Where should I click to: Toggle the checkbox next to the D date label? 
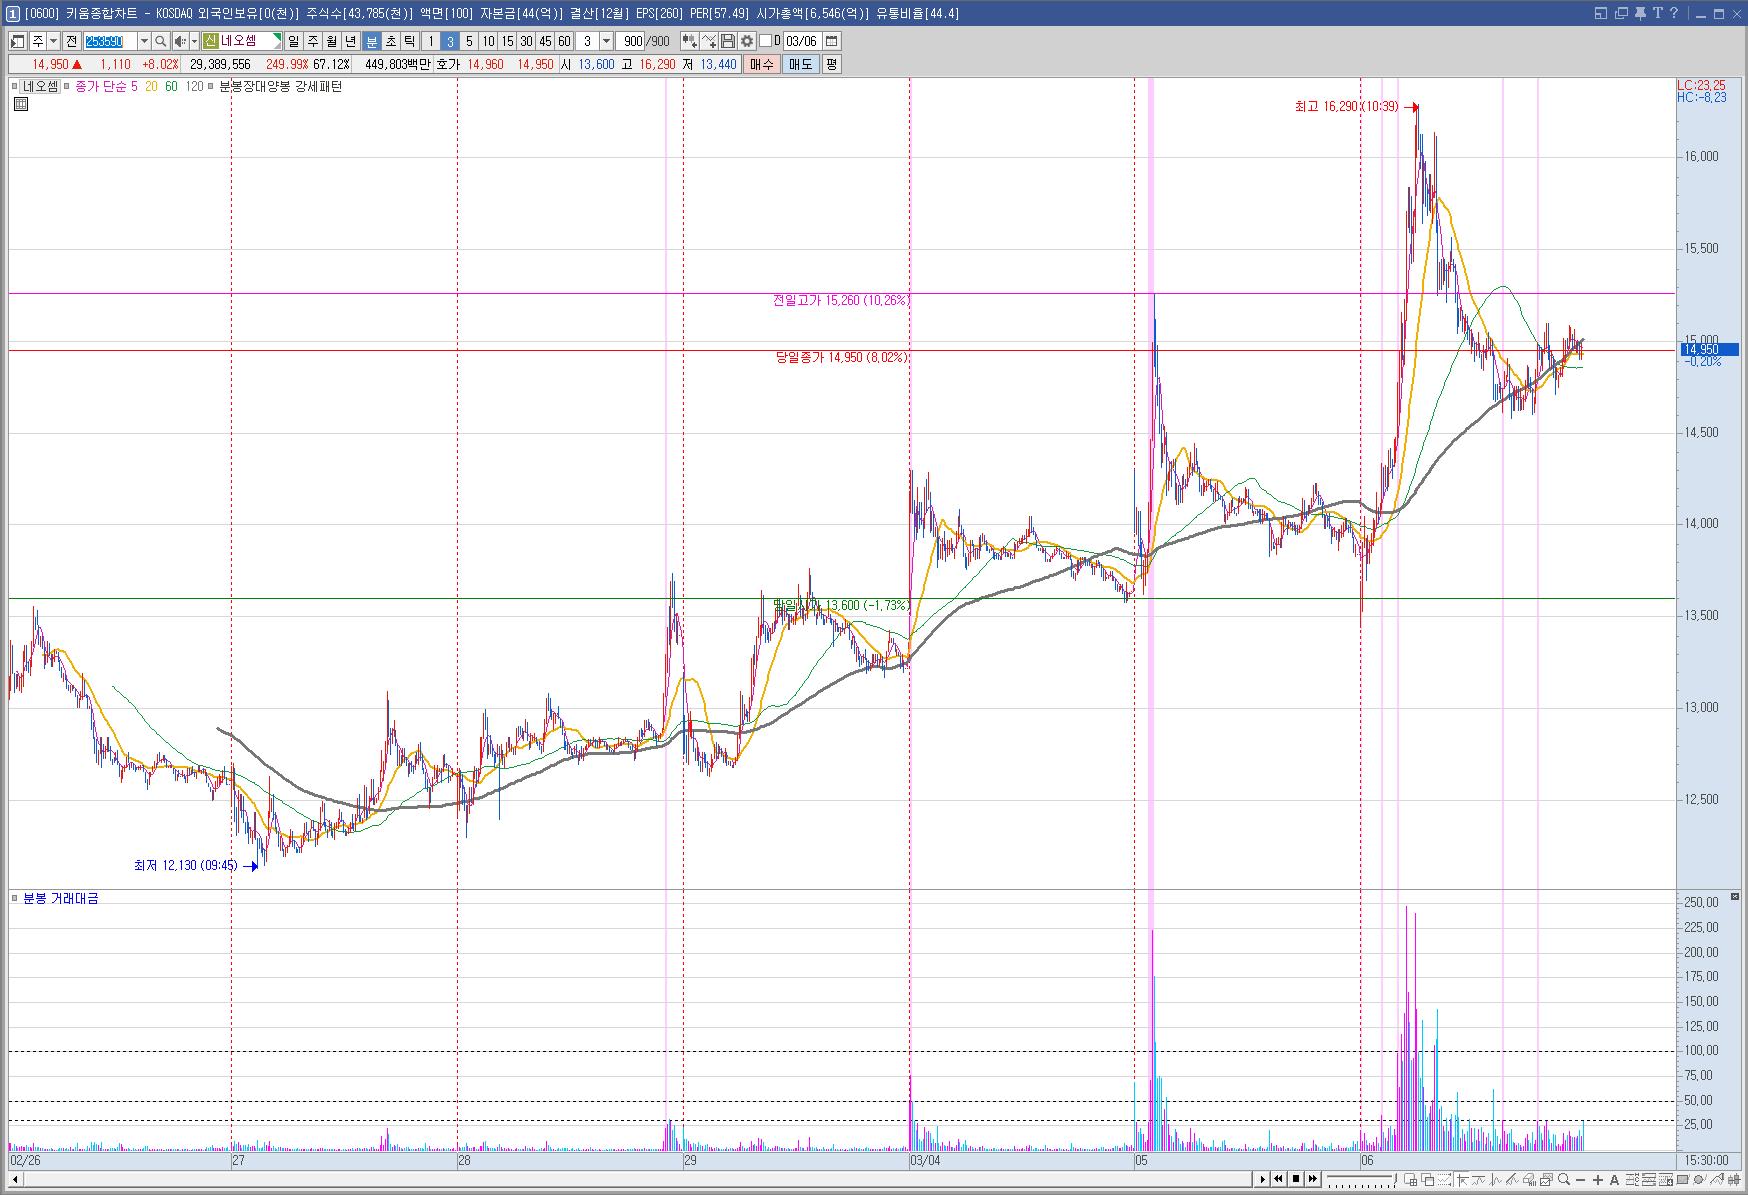click(x=766, y=41)
